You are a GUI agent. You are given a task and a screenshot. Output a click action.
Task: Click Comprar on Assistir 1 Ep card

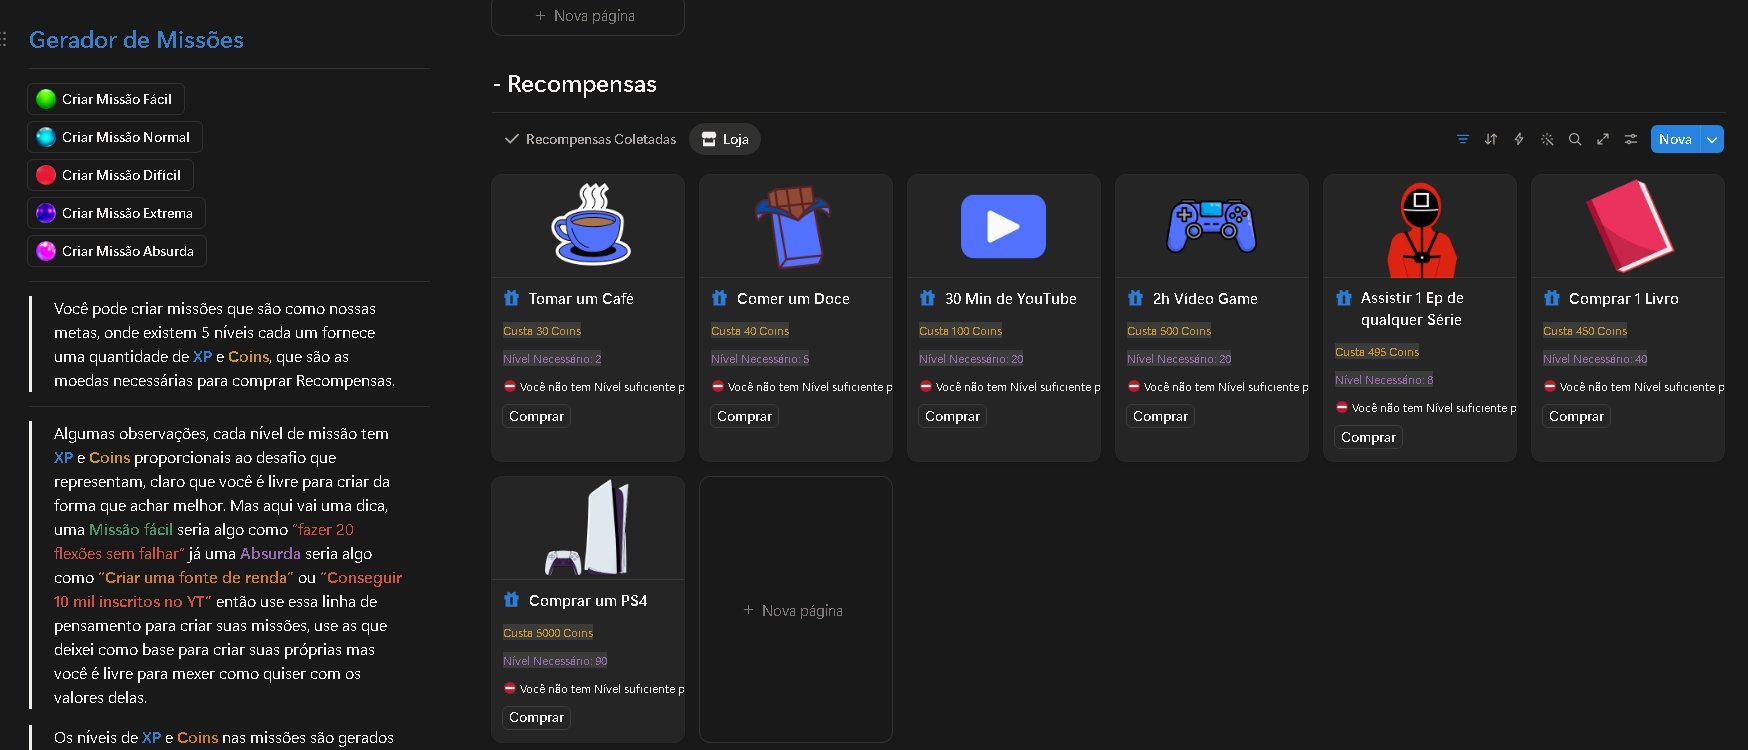[x=1368, y=437]
